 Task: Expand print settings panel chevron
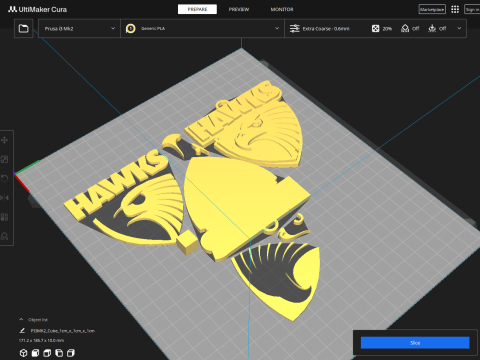click(x=459, y=29)
